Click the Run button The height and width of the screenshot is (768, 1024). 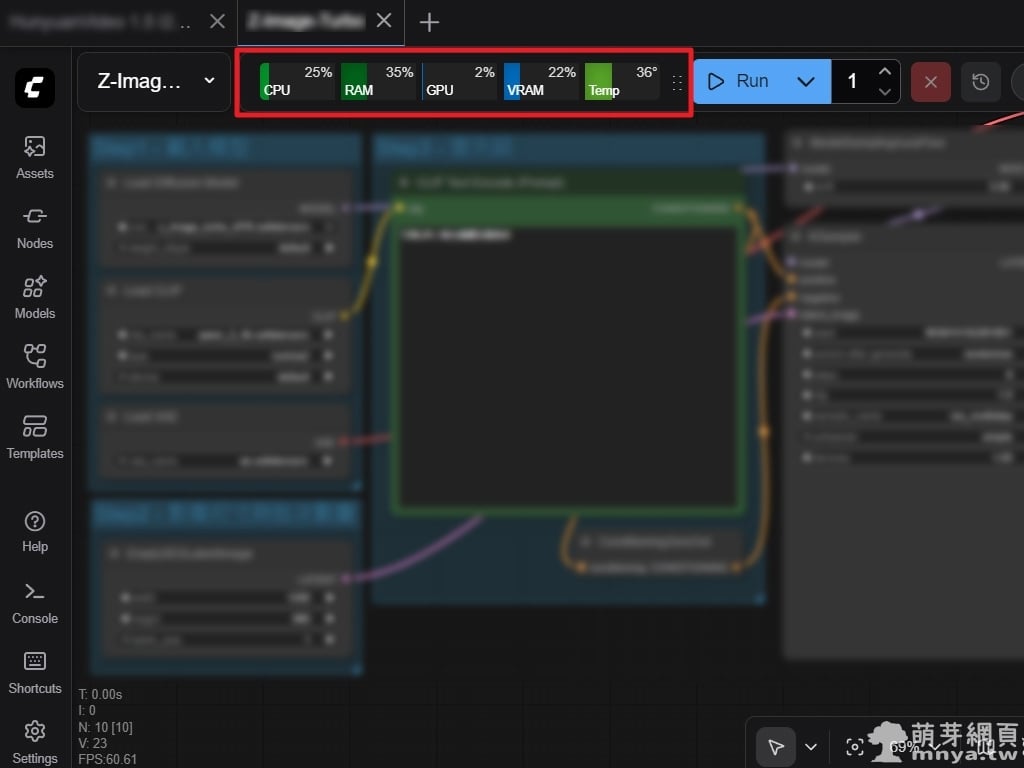point(738,82)
